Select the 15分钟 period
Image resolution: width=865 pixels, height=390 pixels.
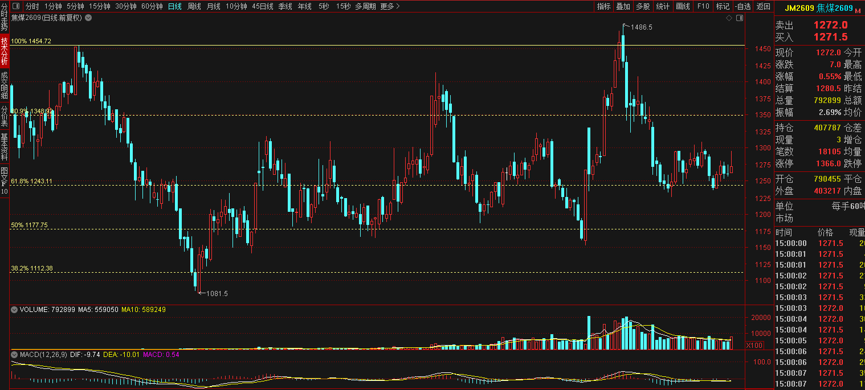99,7
